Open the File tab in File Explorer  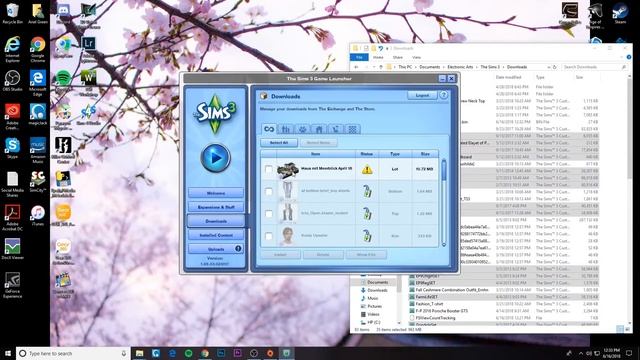click(x=359, y=57)
